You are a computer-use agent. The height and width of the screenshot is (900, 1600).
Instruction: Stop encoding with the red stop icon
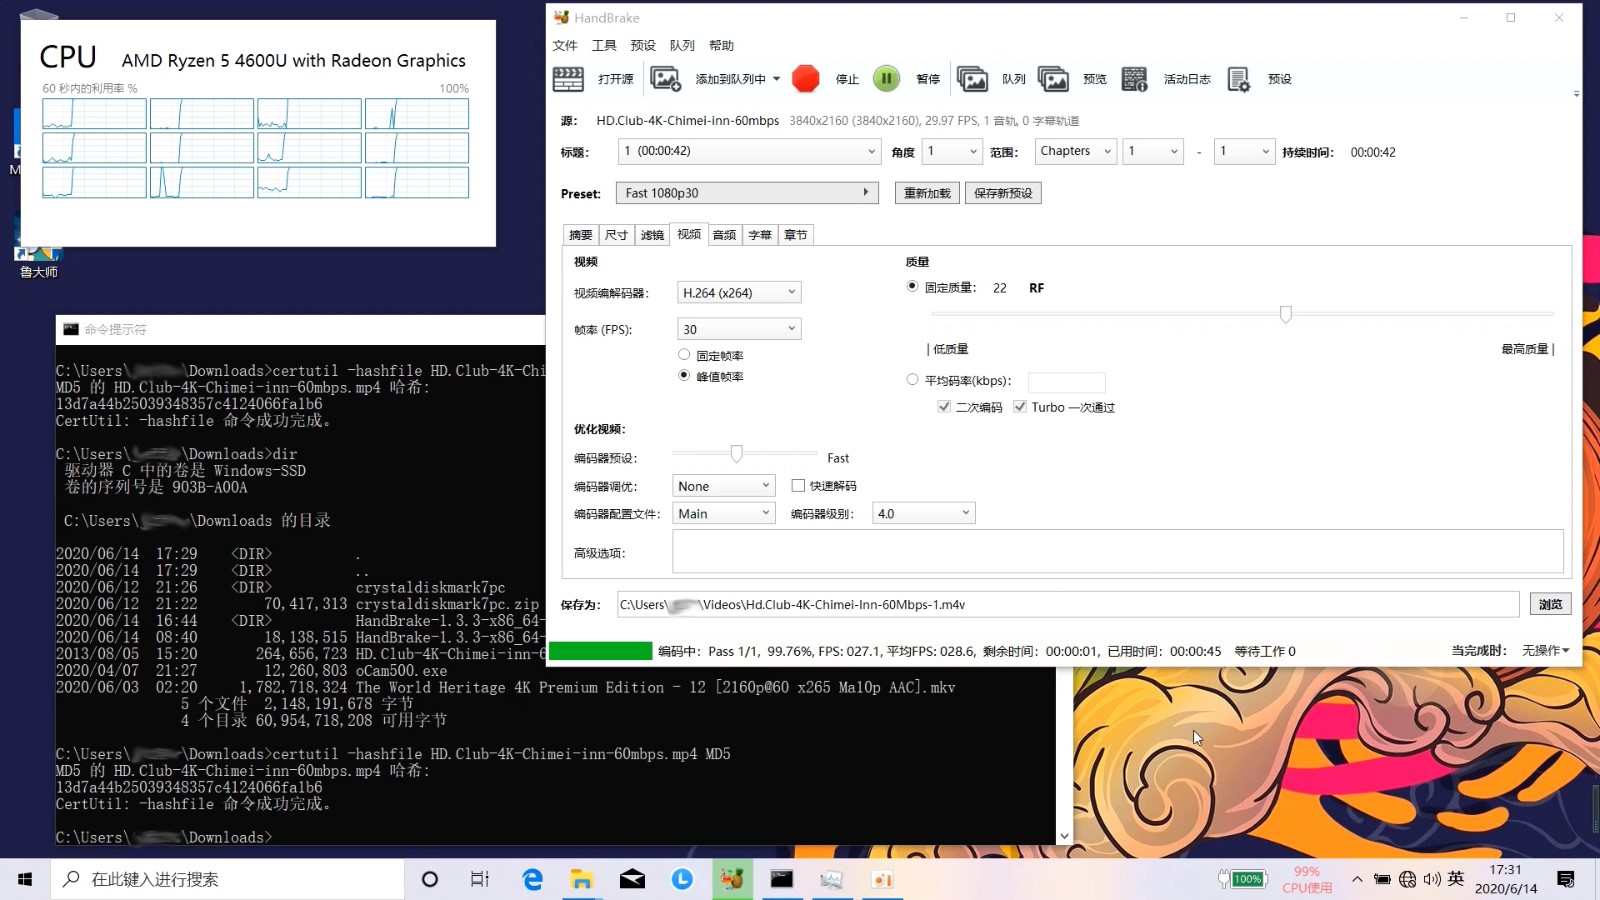[805, 79]
